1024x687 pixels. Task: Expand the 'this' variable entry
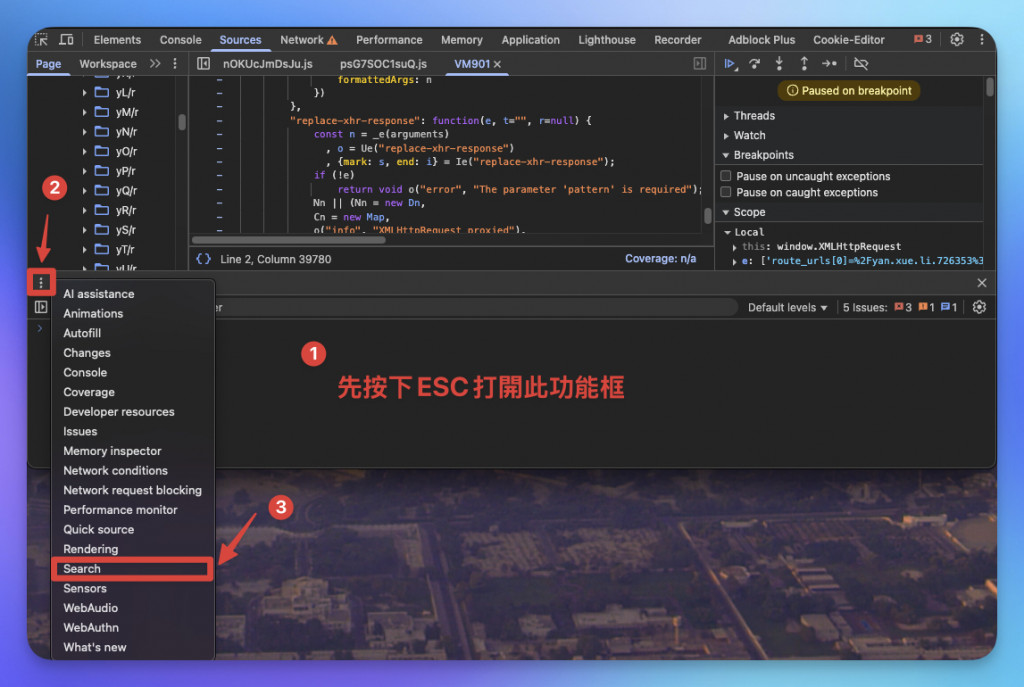(x=735, y=247)
